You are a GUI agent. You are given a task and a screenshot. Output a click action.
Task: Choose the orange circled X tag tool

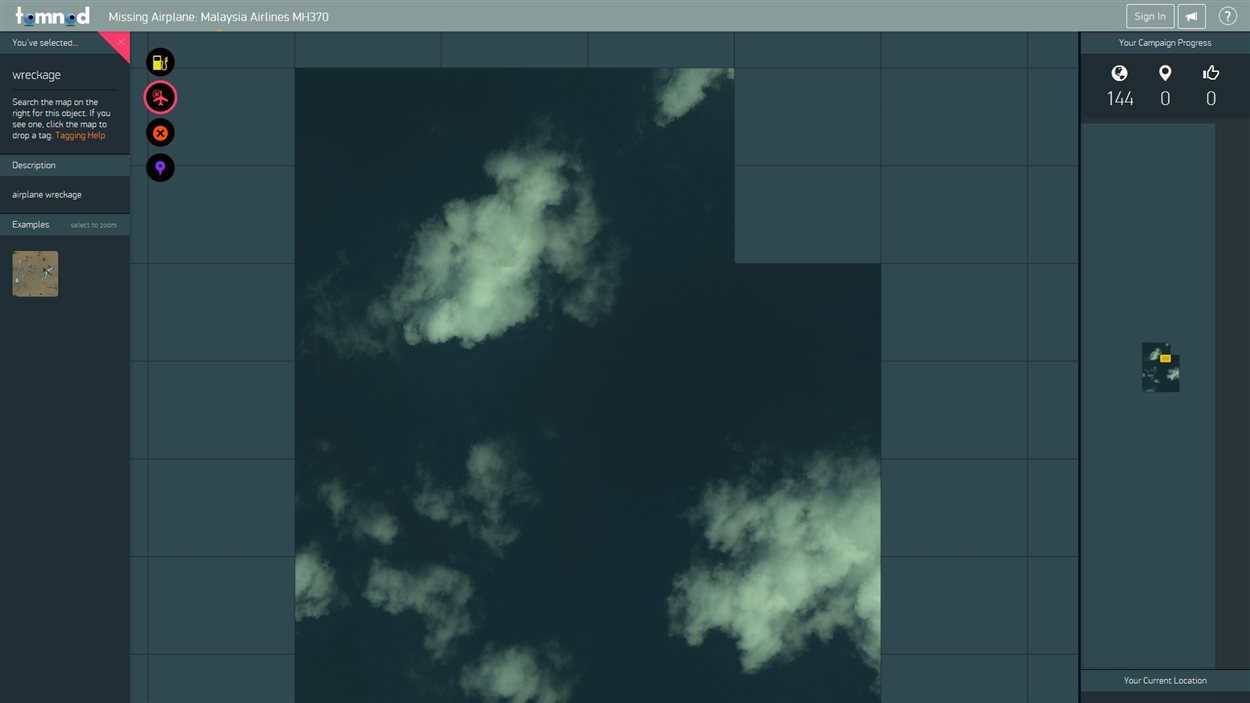160,133
